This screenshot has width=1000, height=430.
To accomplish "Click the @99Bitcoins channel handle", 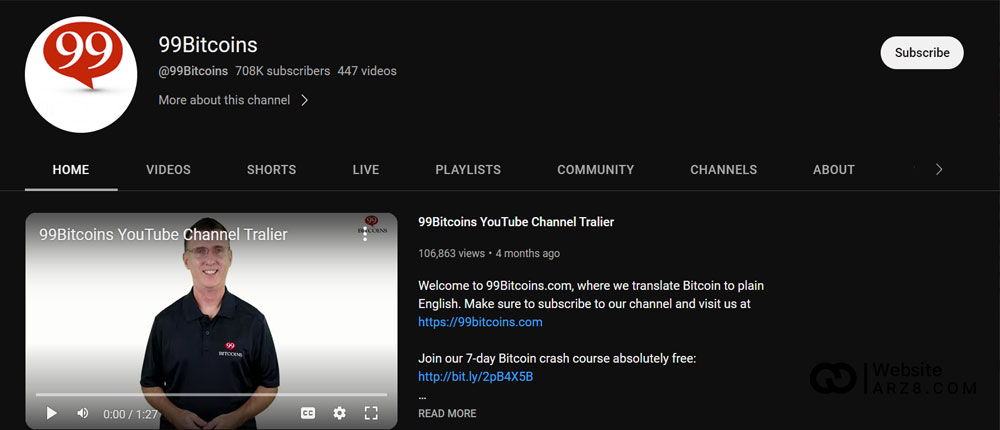I will click(193, 71).
